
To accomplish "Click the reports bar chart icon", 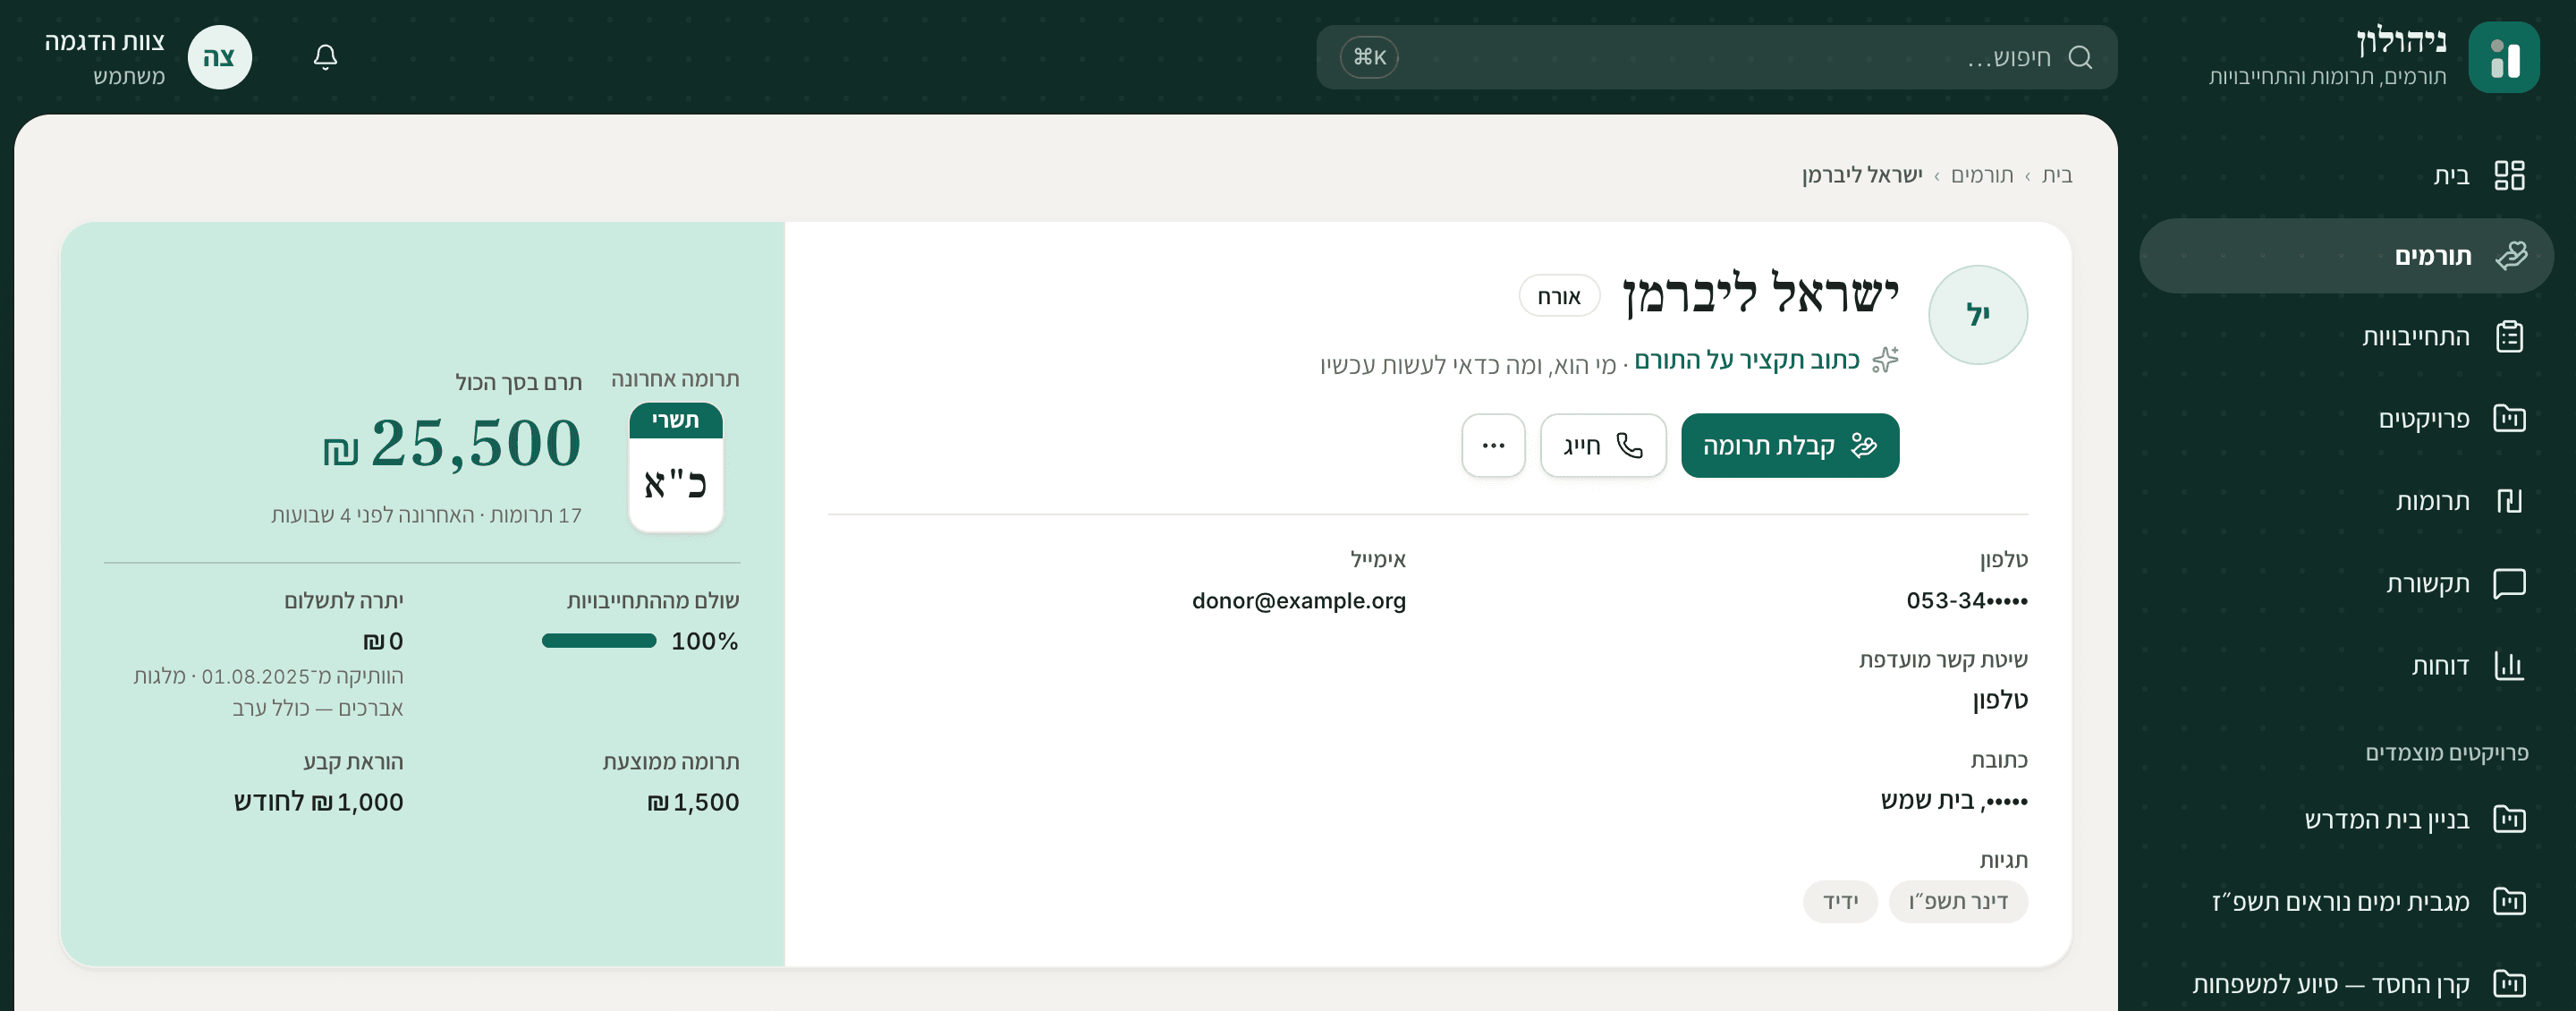I will [x=2509, y=665].
